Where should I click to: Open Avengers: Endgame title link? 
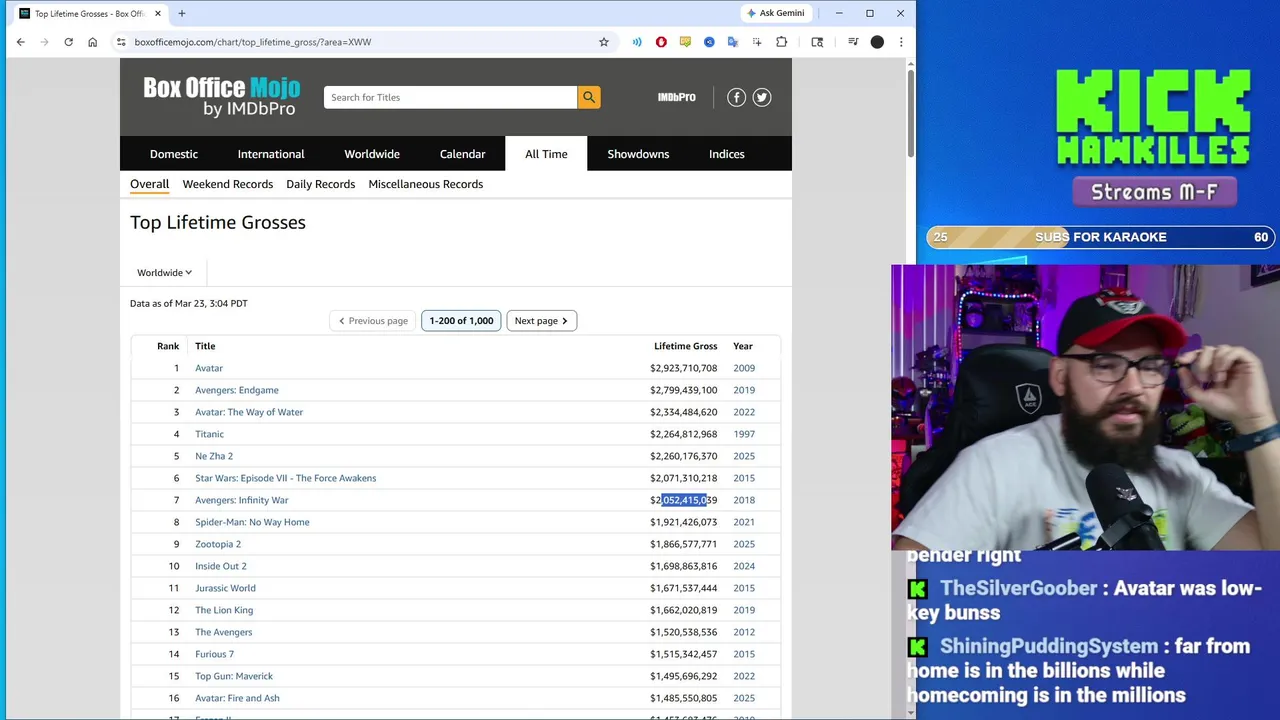[x=237, y=390]
